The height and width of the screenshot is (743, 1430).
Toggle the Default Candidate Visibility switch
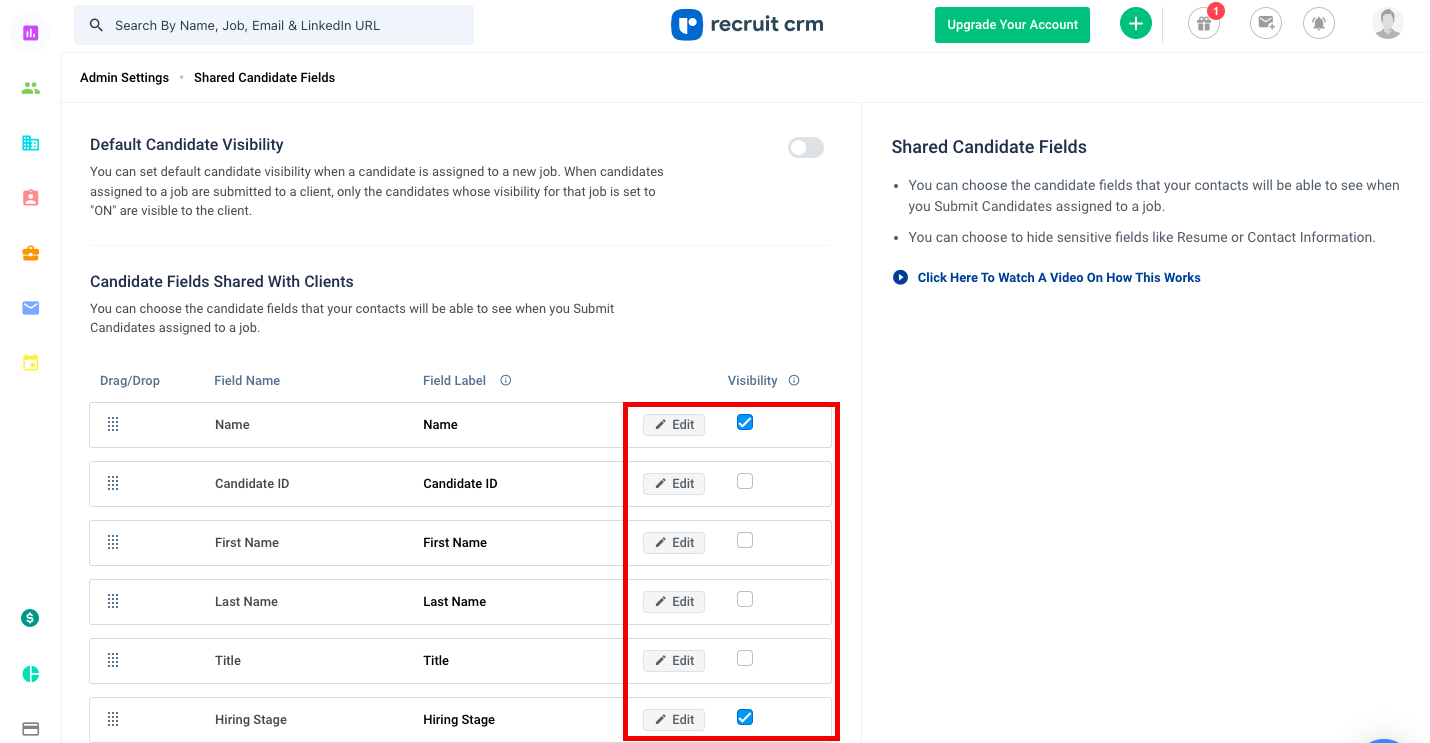pos(806,148)
